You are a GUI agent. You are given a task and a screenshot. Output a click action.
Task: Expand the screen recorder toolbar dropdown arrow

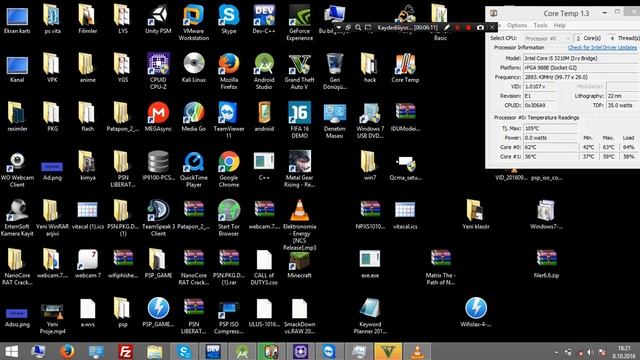(x=338, y=27)
